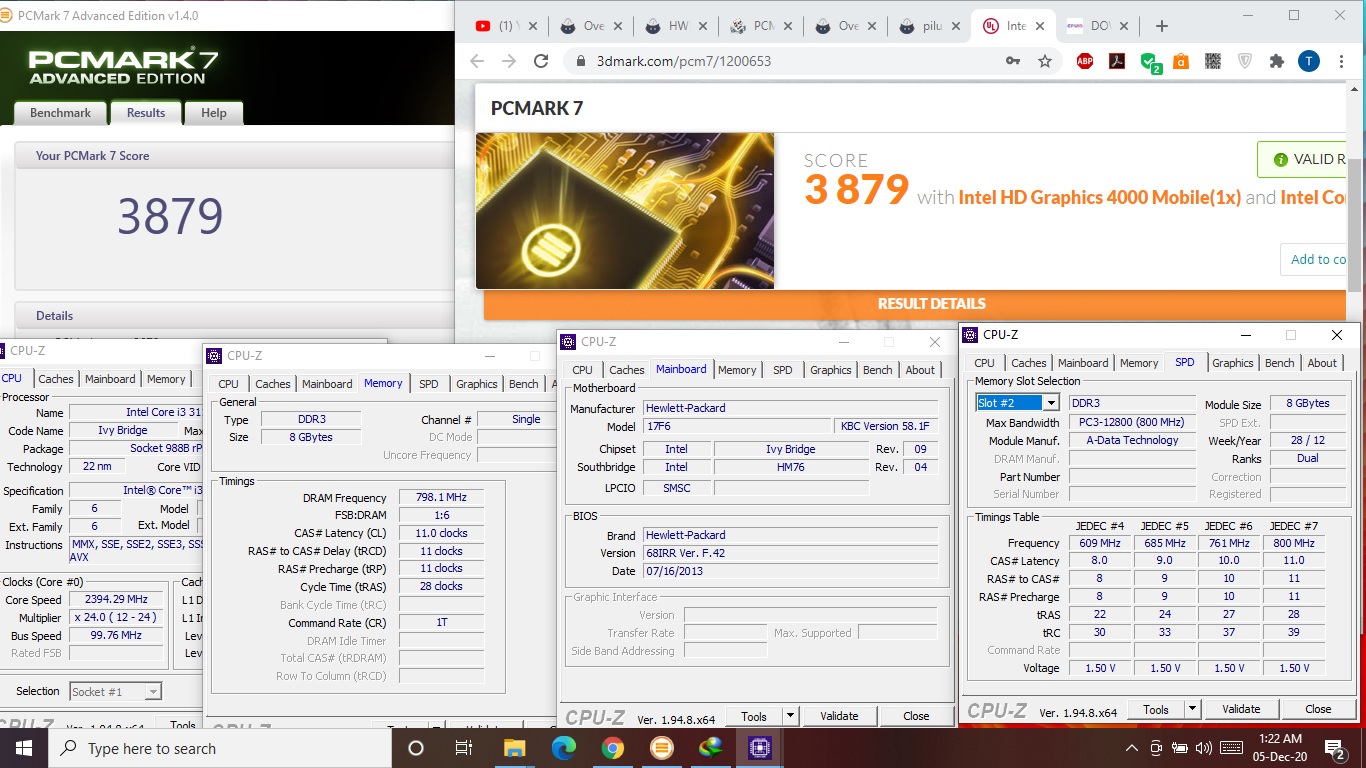
Task: Click the Add to compare button
Action: pyautogui.click(x=1312, y=260)
